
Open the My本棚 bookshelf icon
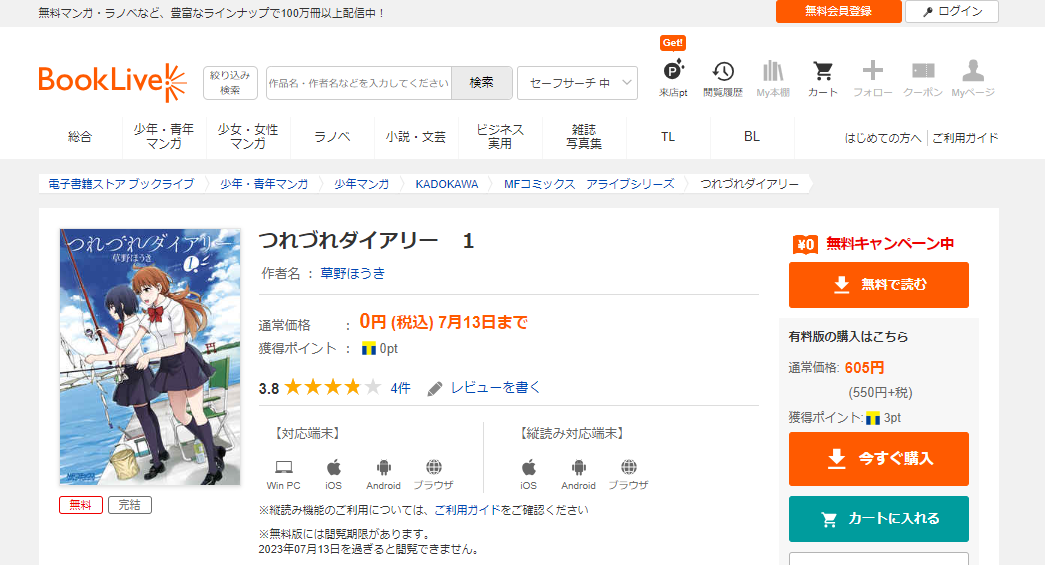point(772,73)
